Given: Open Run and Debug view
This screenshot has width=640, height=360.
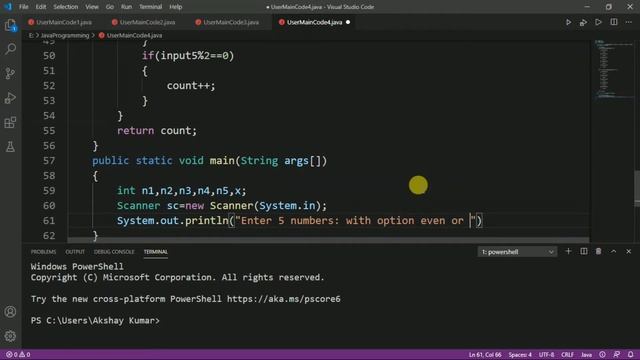Looking at the screenshot, I should click(x=10, y=98).
